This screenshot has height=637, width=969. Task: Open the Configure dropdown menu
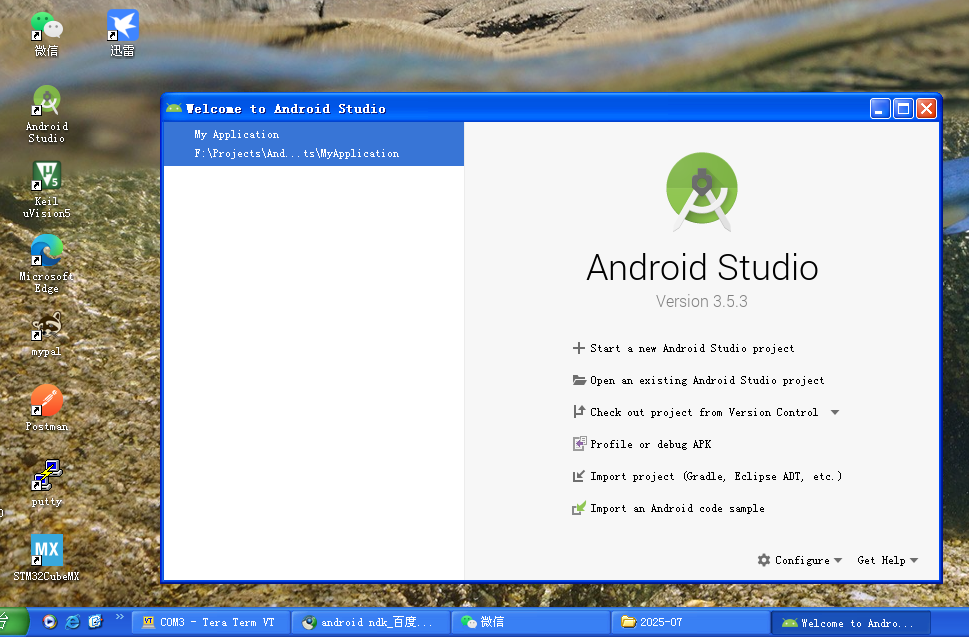pos(800,560)
